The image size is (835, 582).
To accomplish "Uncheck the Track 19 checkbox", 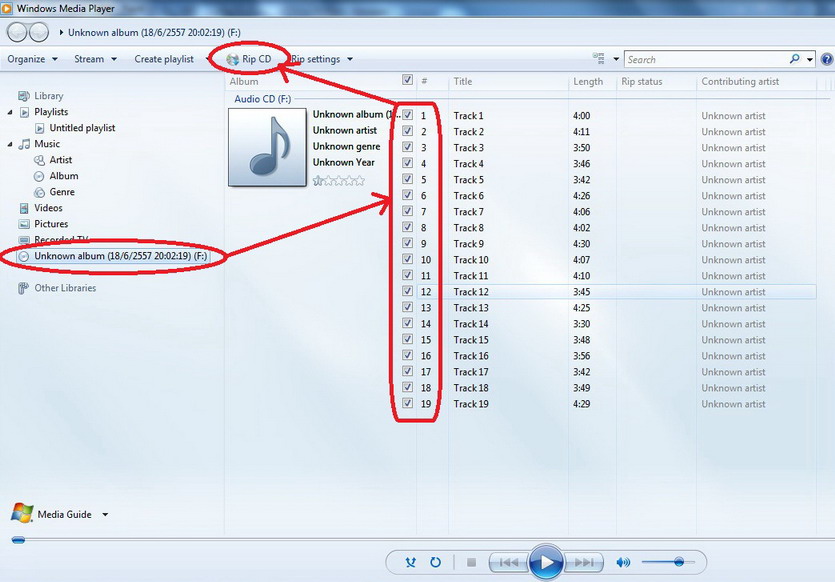I will pos(407,403).
